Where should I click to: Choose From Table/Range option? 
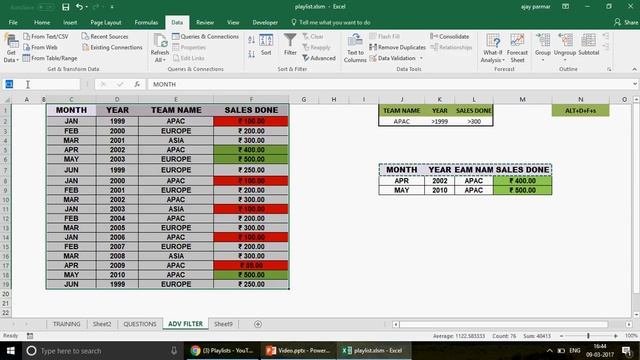[x=50, y=58]
